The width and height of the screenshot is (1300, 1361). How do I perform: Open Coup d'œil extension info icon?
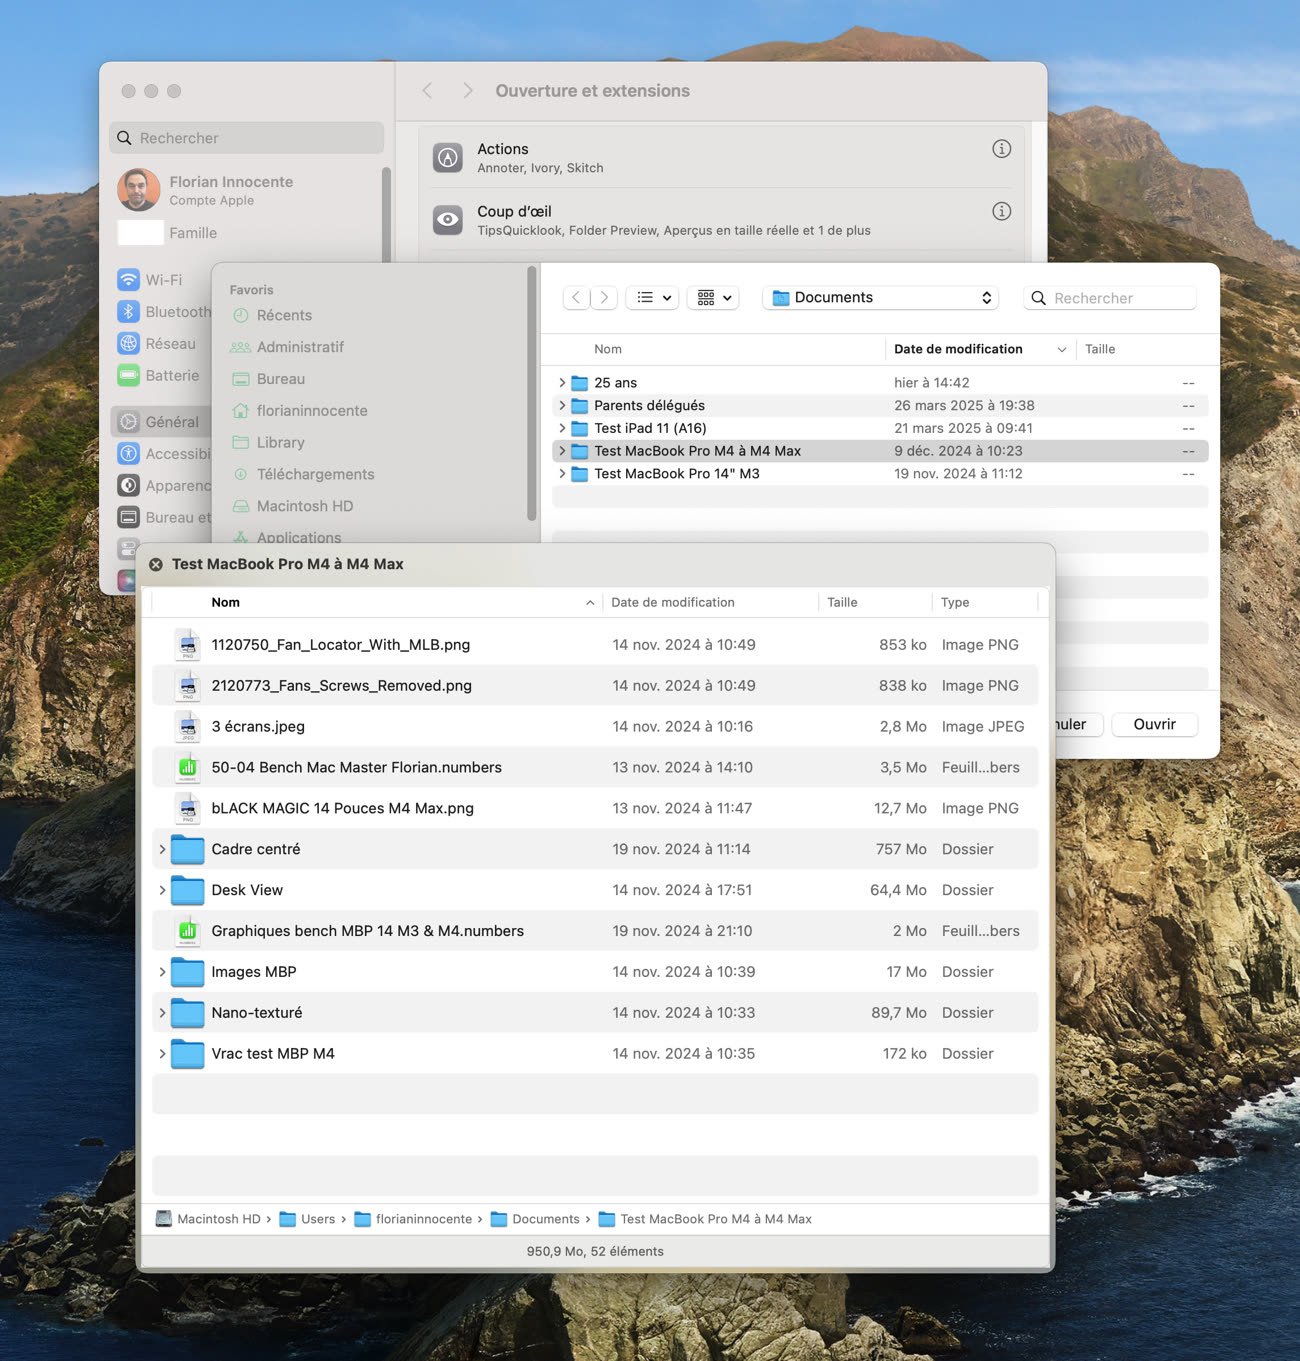click(x=1001, y=211)
